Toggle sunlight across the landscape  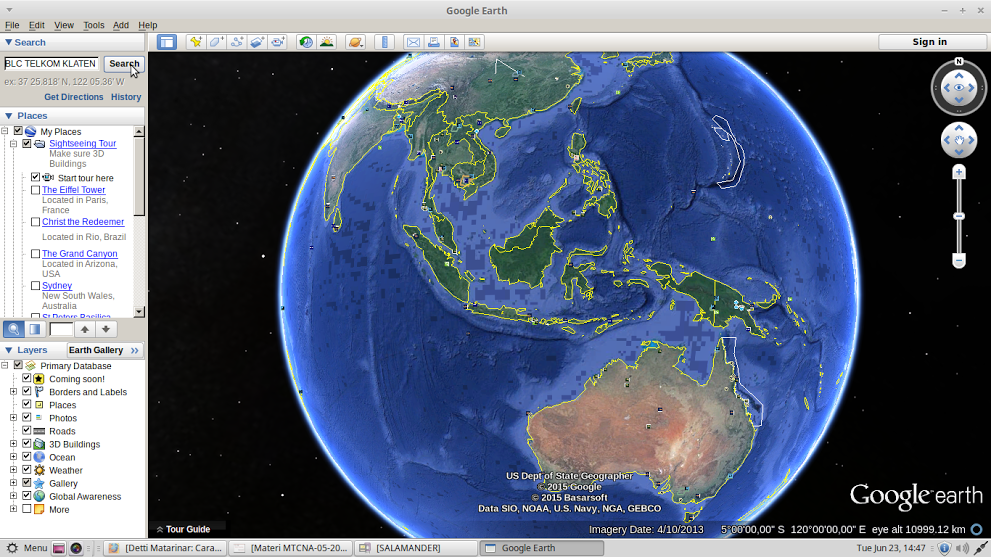327,42
